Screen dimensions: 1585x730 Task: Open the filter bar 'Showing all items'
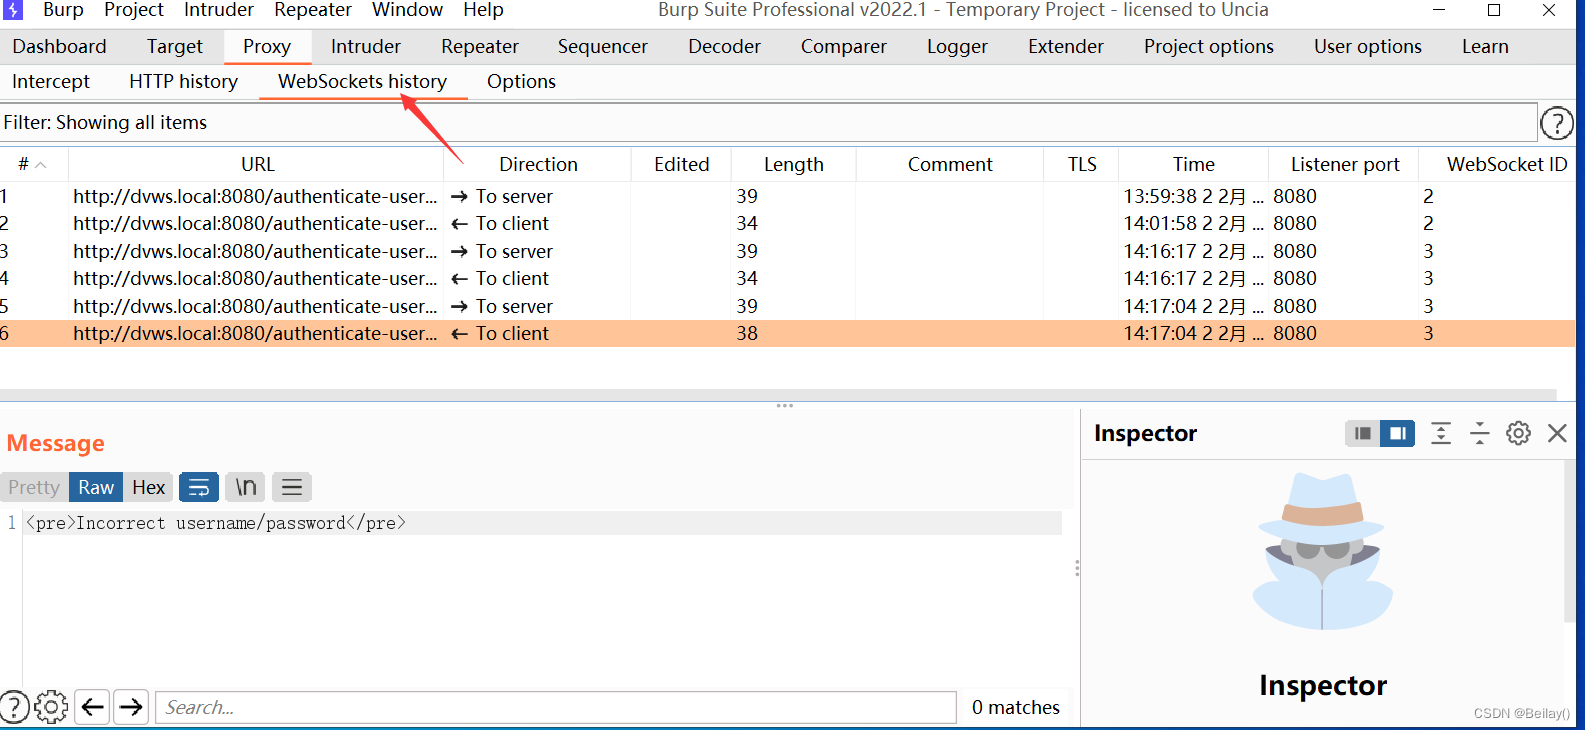click(768, 123)
